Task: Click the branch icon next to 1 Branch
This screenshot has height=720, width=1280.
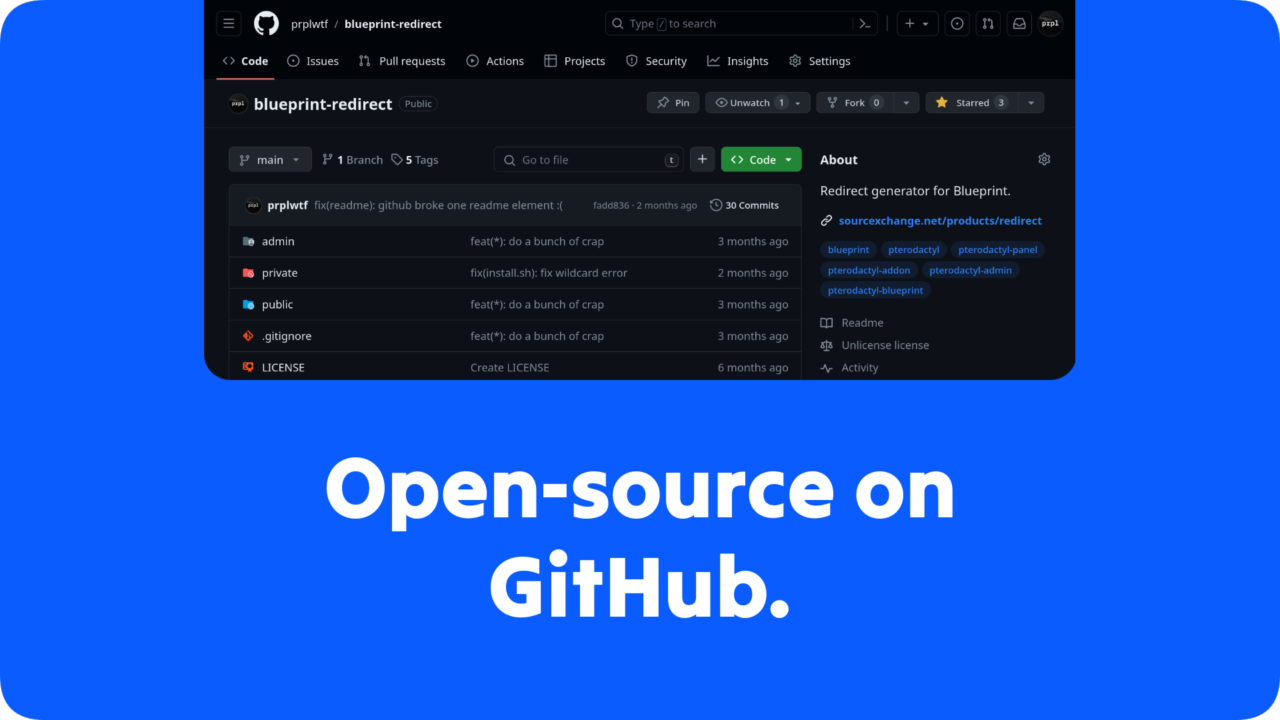Action: (327, 159)
